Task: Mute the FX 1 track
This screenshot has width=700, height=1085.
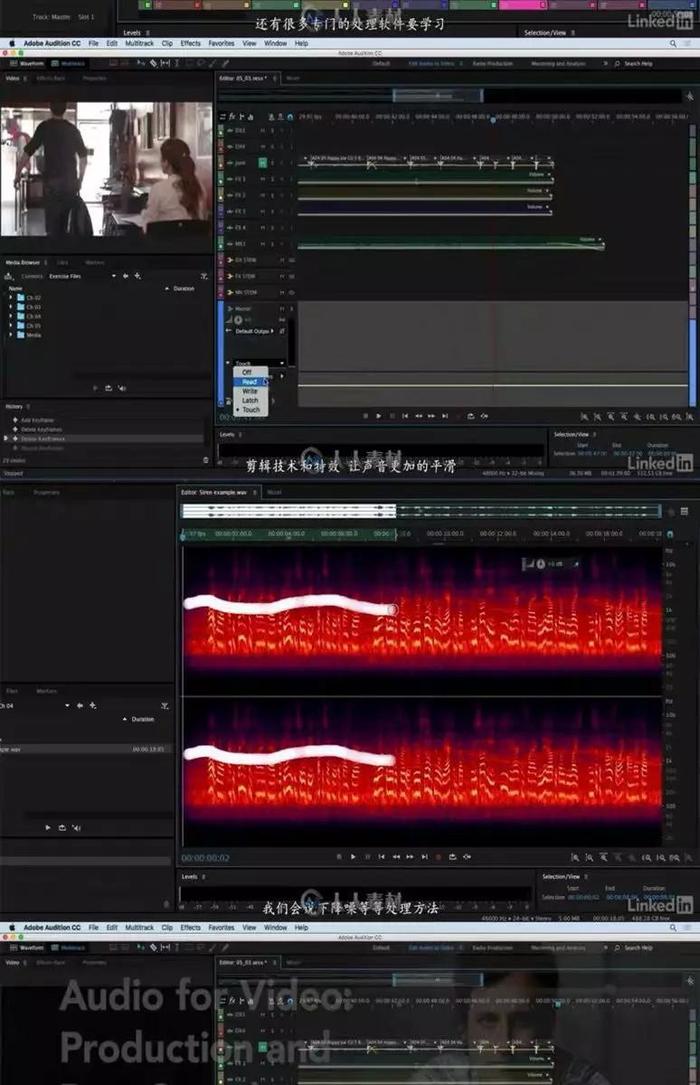Action: [x=263, y=179]
